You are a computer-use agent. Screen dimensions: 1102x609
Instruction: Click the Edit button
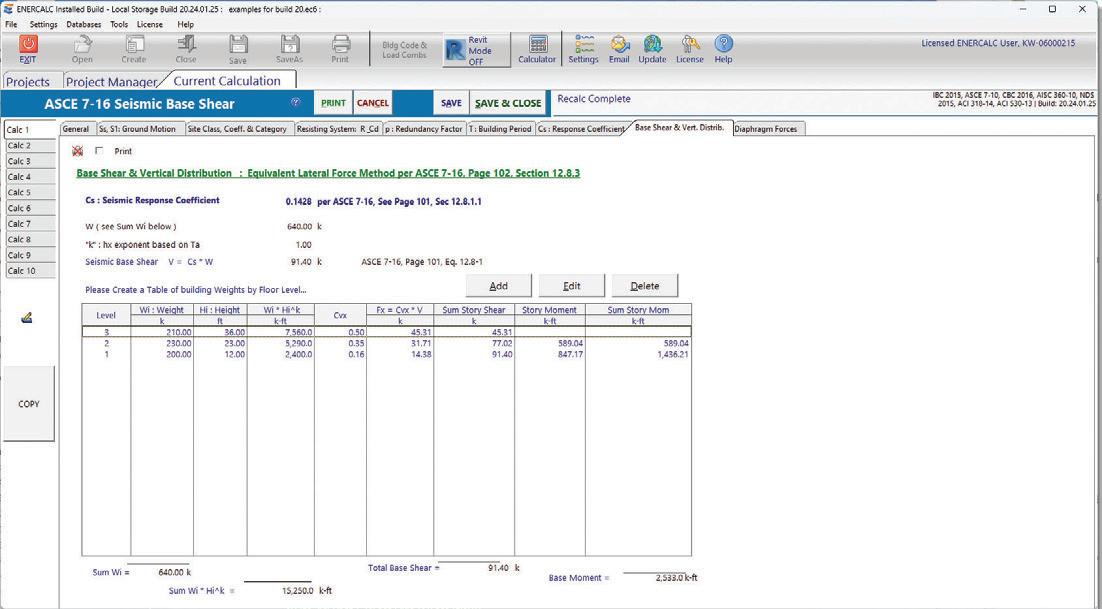[x=571, y=286]
